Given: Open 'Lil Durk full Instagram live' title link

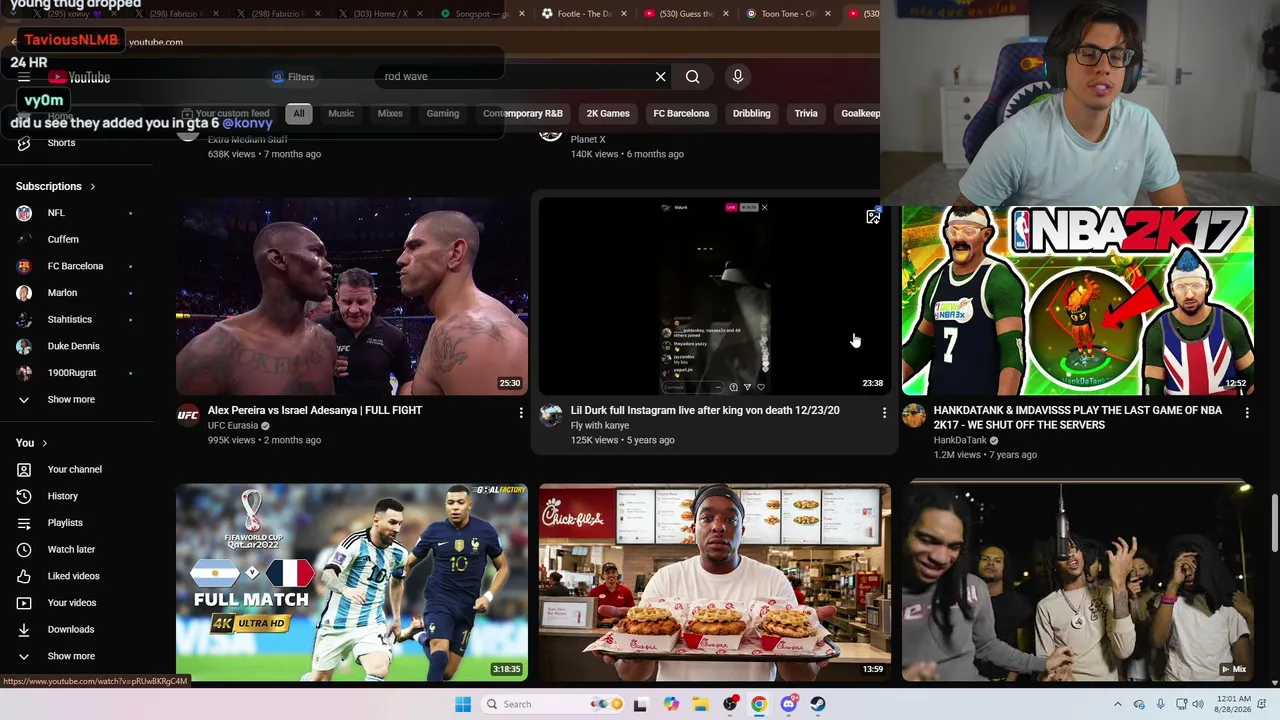Looking at the screenshot, I should 705,411.
